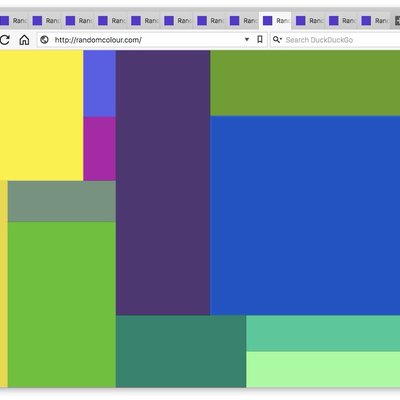Go to the home page
This screenshot has height=400, width=400.
24,40
